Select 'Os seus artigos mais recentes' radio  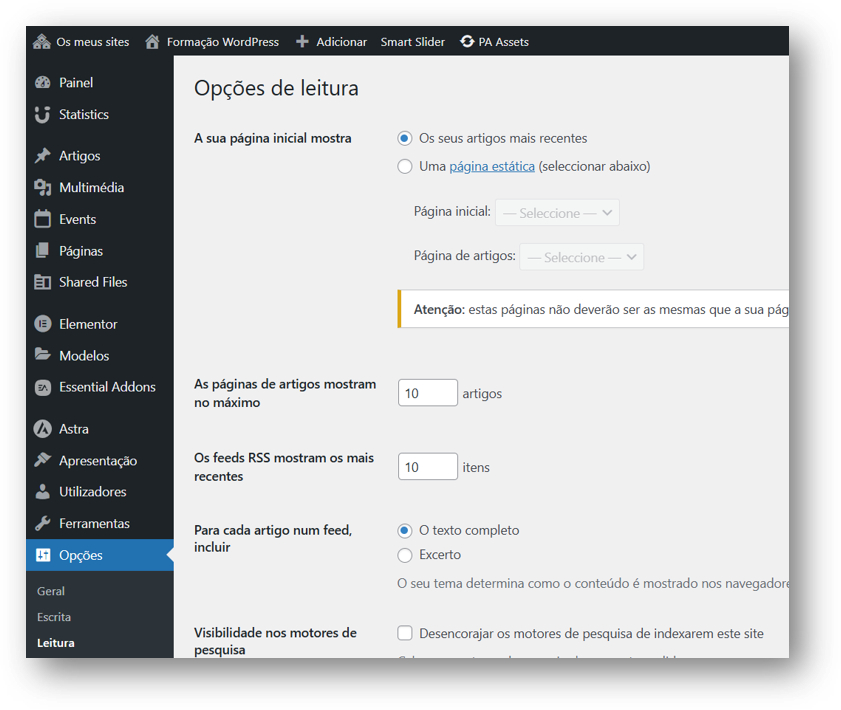click(x=404, y=138)
